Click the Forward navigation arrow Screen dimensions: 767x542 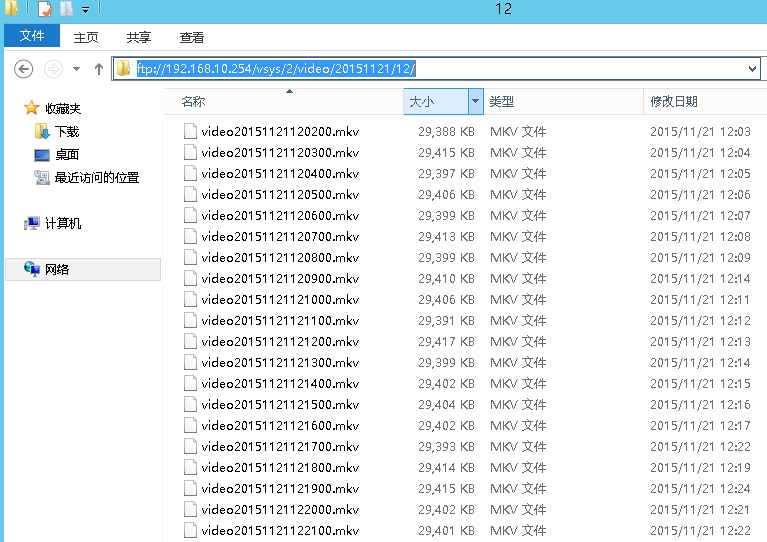tap(53, 69)
